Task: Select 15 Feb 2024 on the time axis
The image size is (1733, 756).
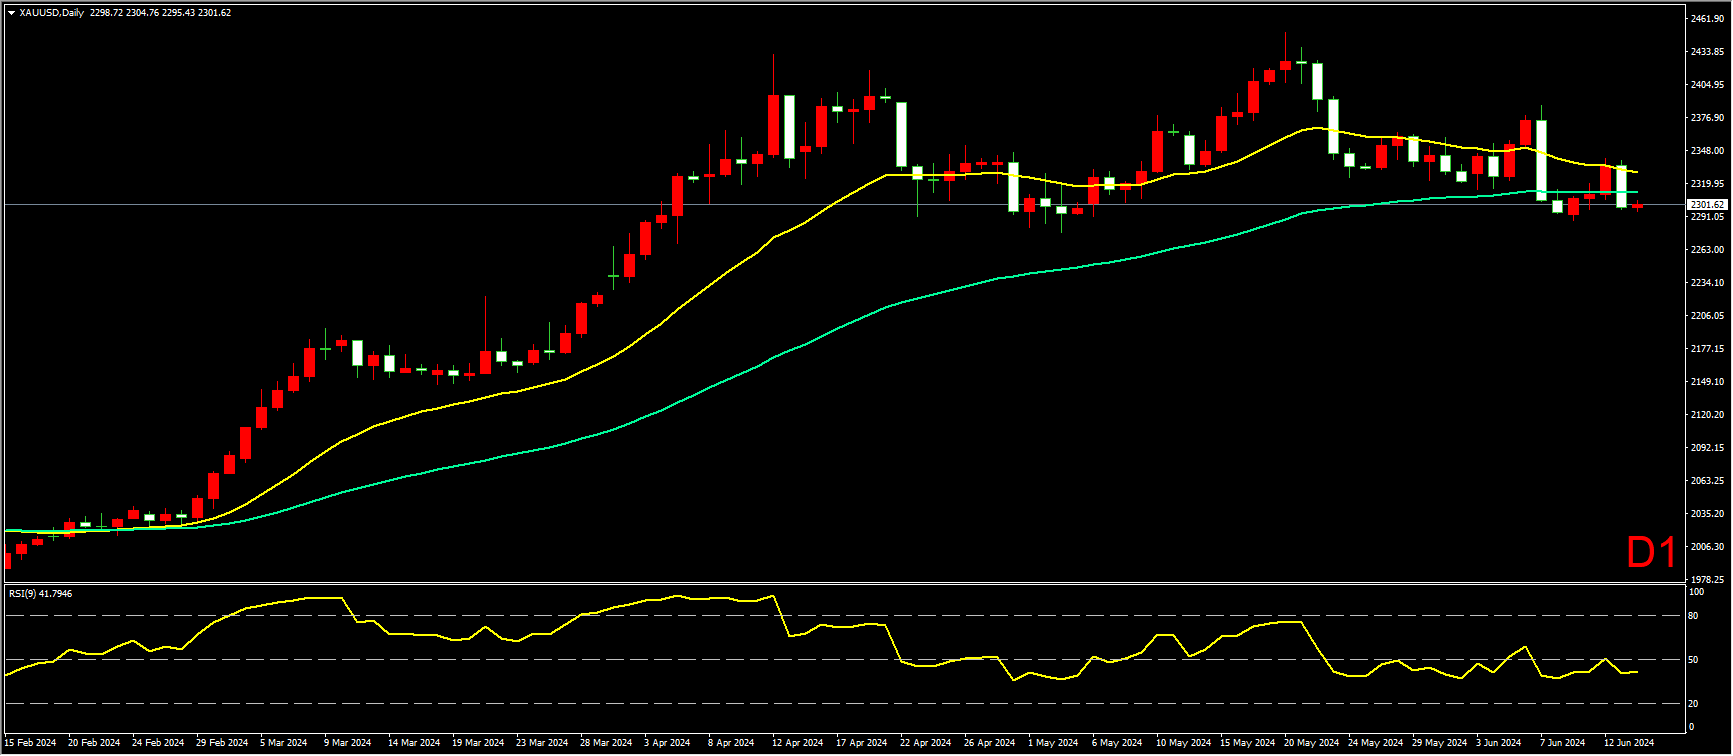Action: point(30,743)
